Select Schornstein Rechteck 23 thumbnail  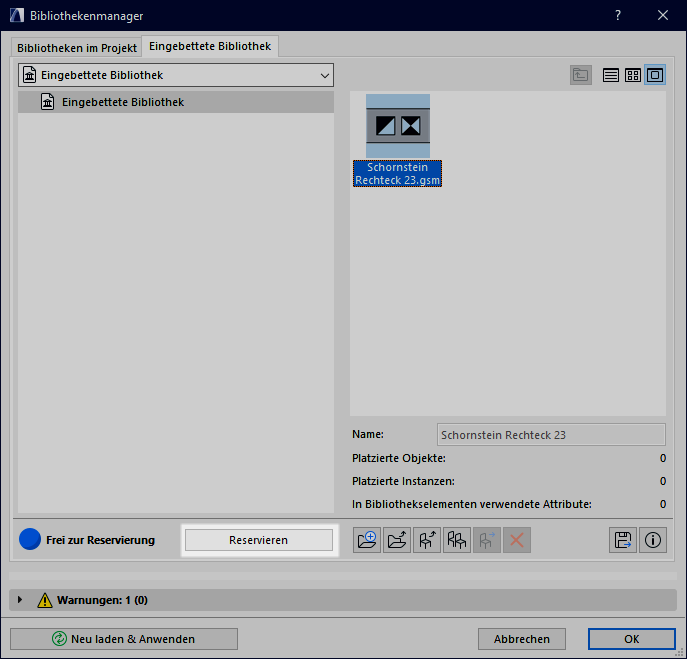(398, 126)
